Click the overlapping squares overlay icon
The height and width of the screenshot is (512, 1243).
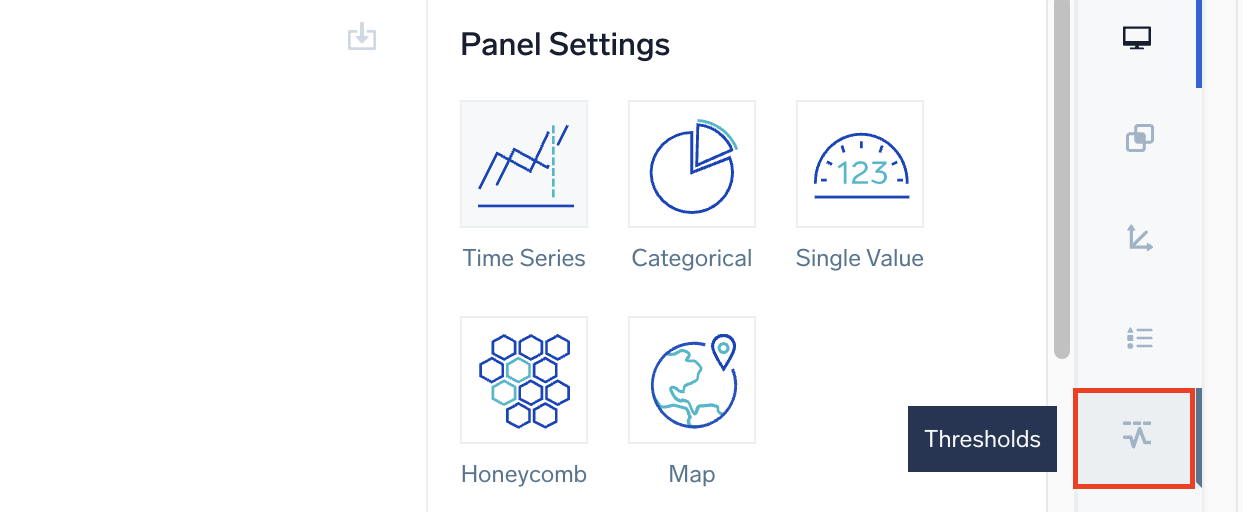[1139, 138]
